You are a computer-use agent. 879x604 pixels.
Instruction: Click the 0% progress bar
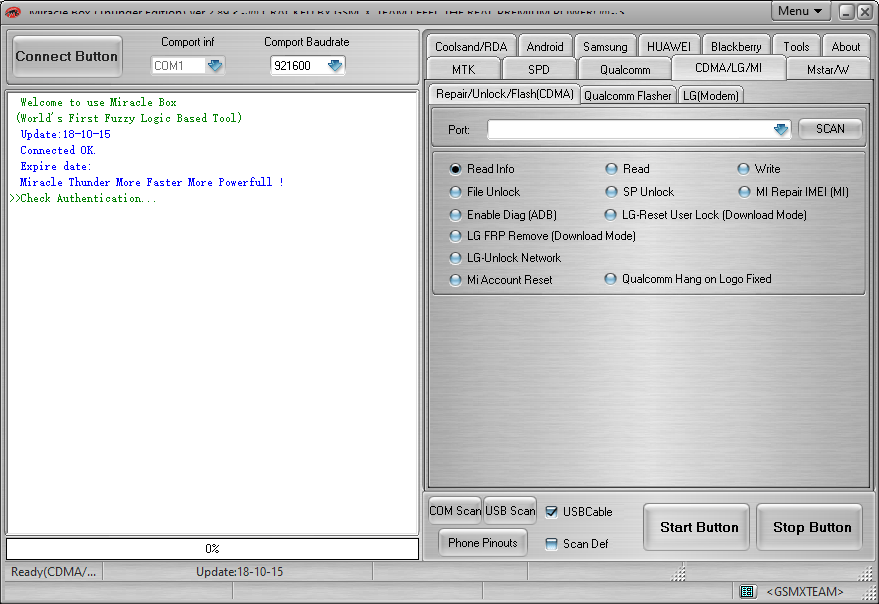(x=212, y=548)
